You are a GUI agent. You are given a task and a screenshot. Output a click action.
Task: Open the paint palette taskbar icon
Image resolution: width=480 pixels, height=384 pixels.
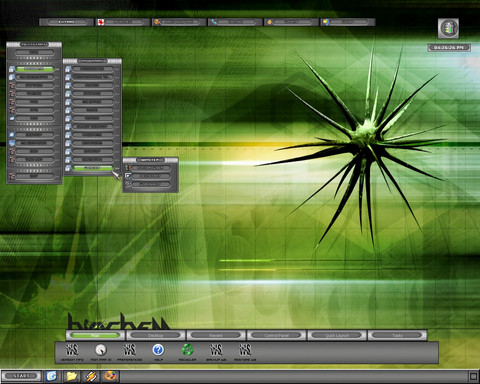pyautogui.click(x=110, y=376)
